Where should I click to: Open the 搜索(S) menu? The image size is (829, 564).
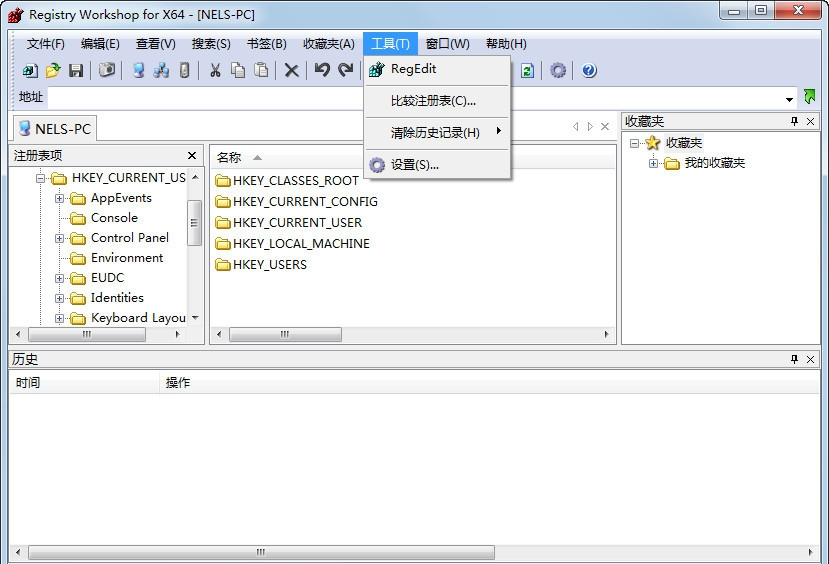pyautogui.click(x=211, y=44)
